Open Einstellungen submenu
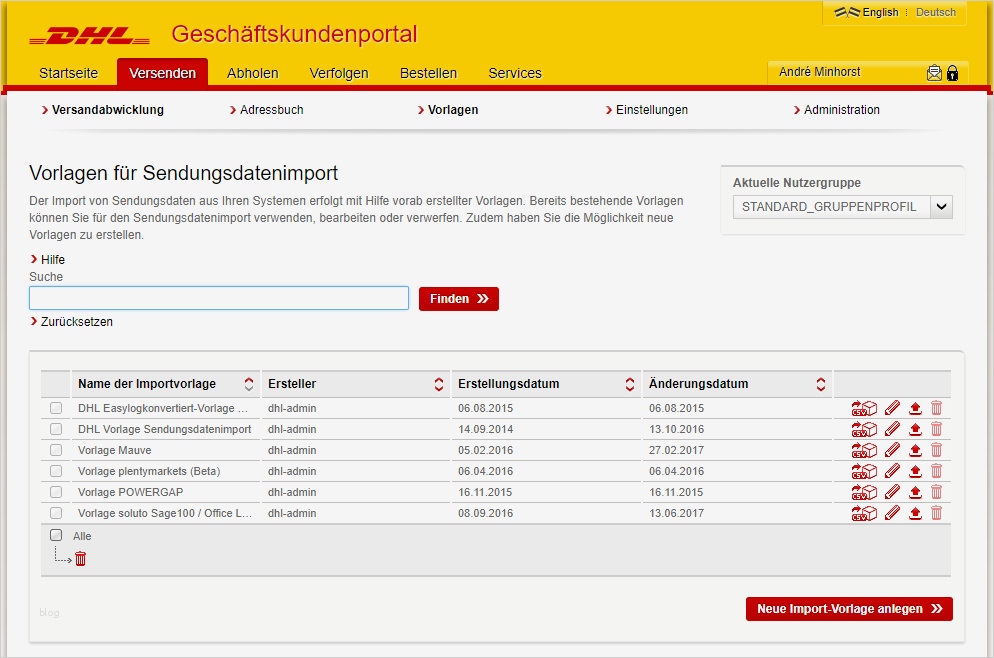Viewport: 994px width, 658px height. (x=647, y=110)
